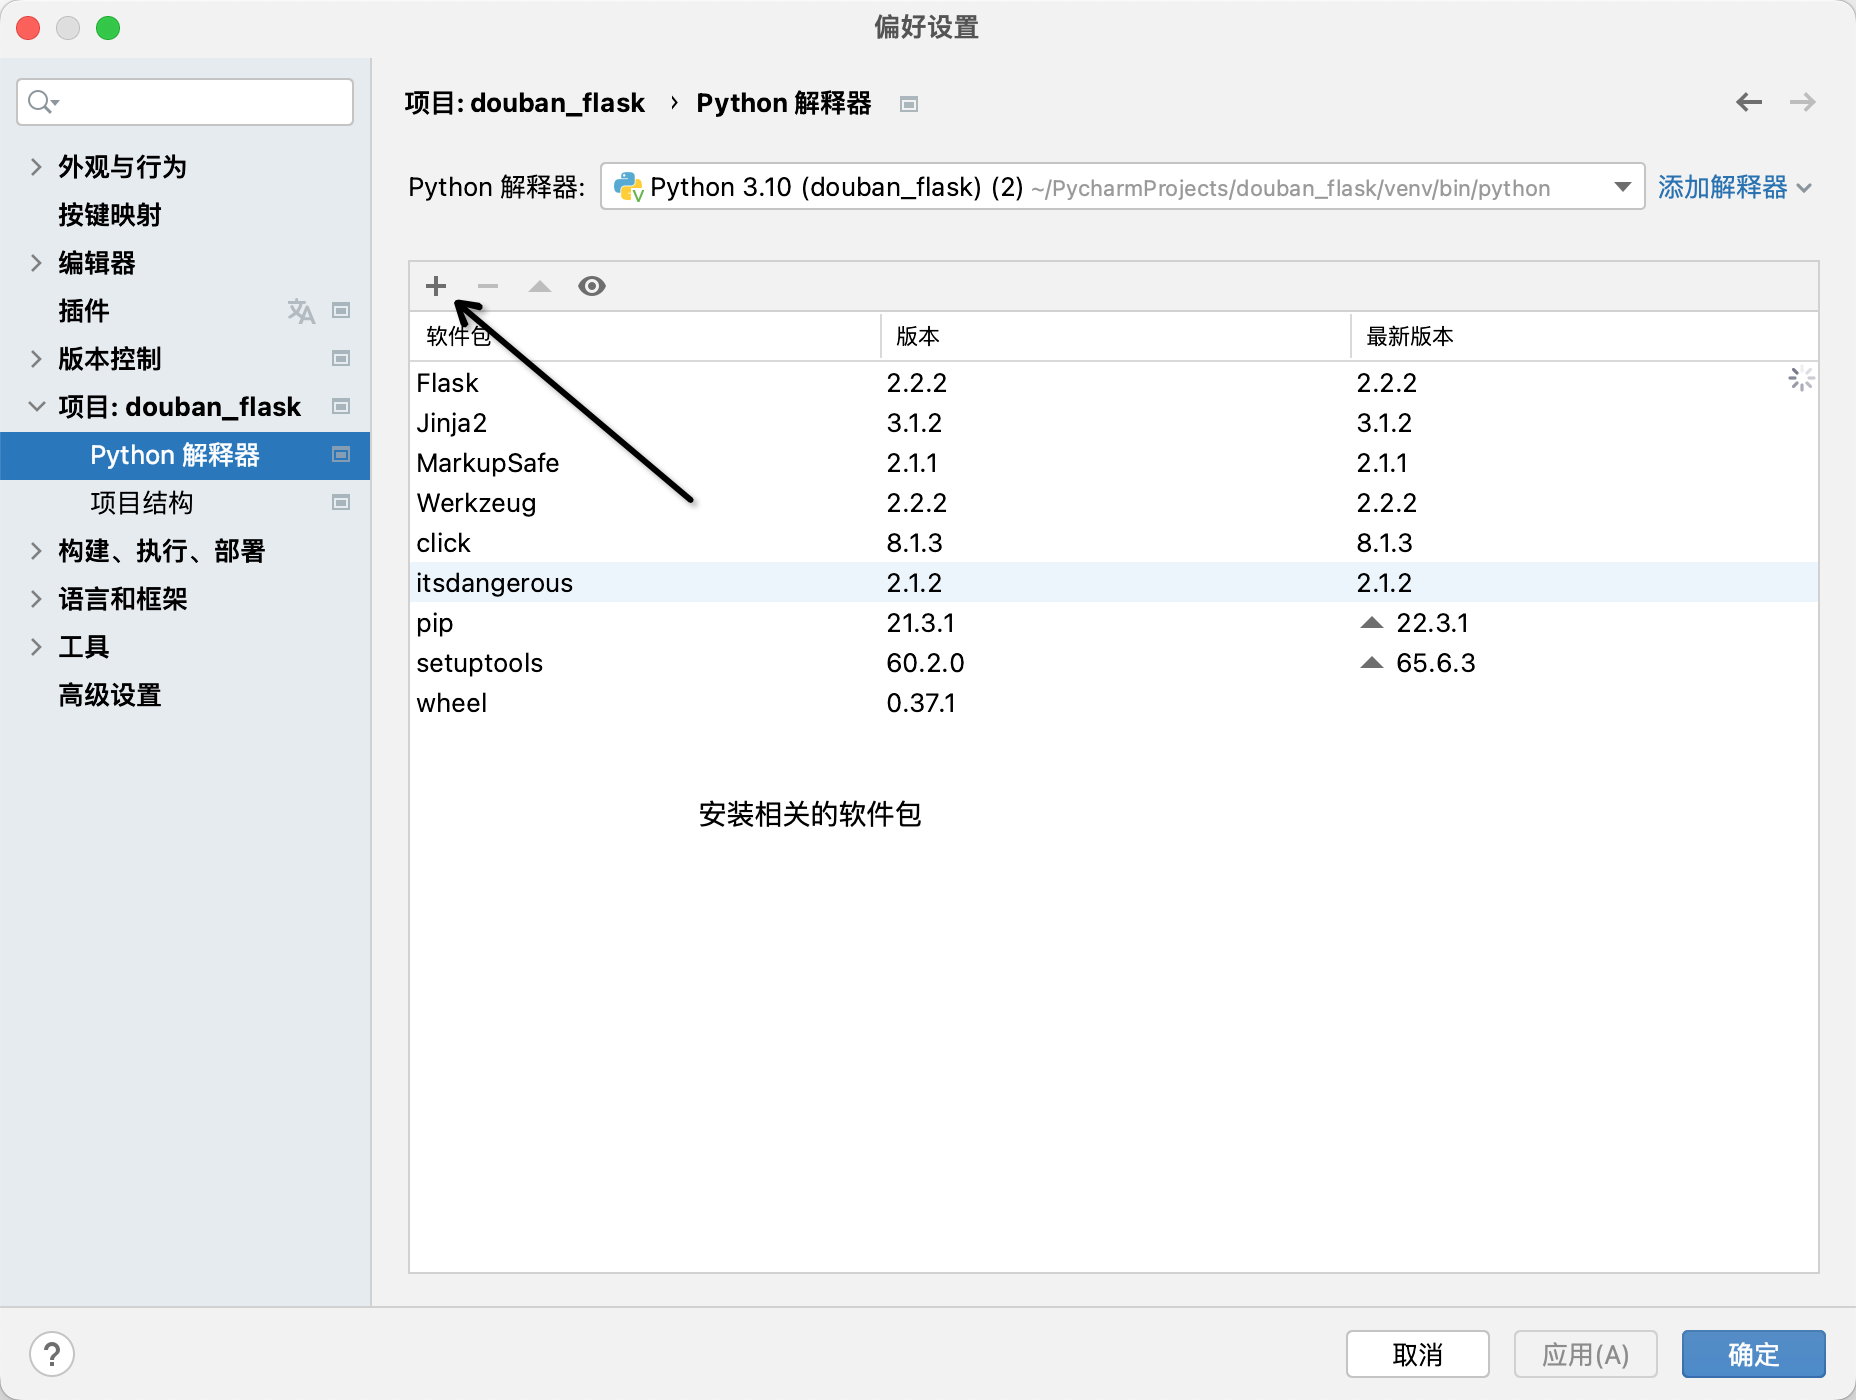Click the minus icon to uninstall package

point(488,286)
